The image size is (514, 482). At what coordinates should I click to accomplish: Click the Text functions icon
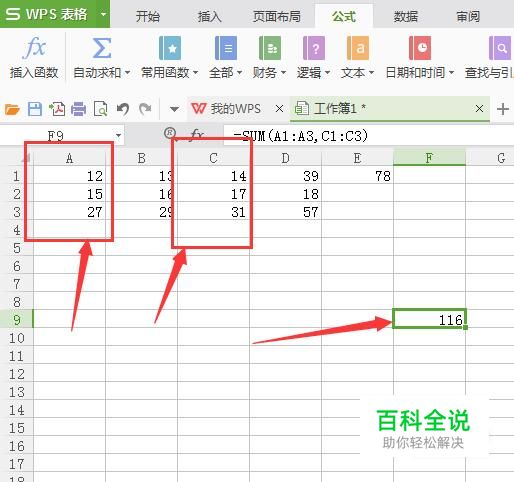(358, 48)
